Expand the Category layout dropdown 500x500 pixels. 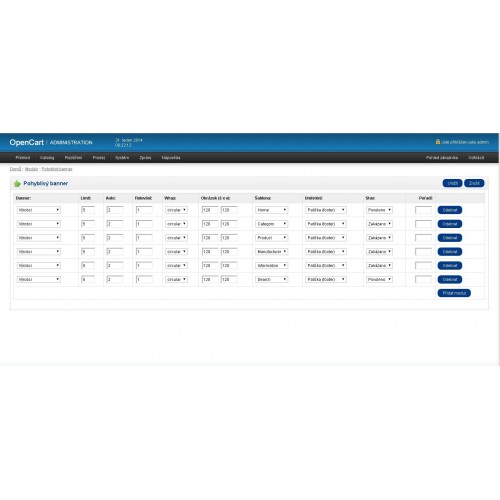272,224
